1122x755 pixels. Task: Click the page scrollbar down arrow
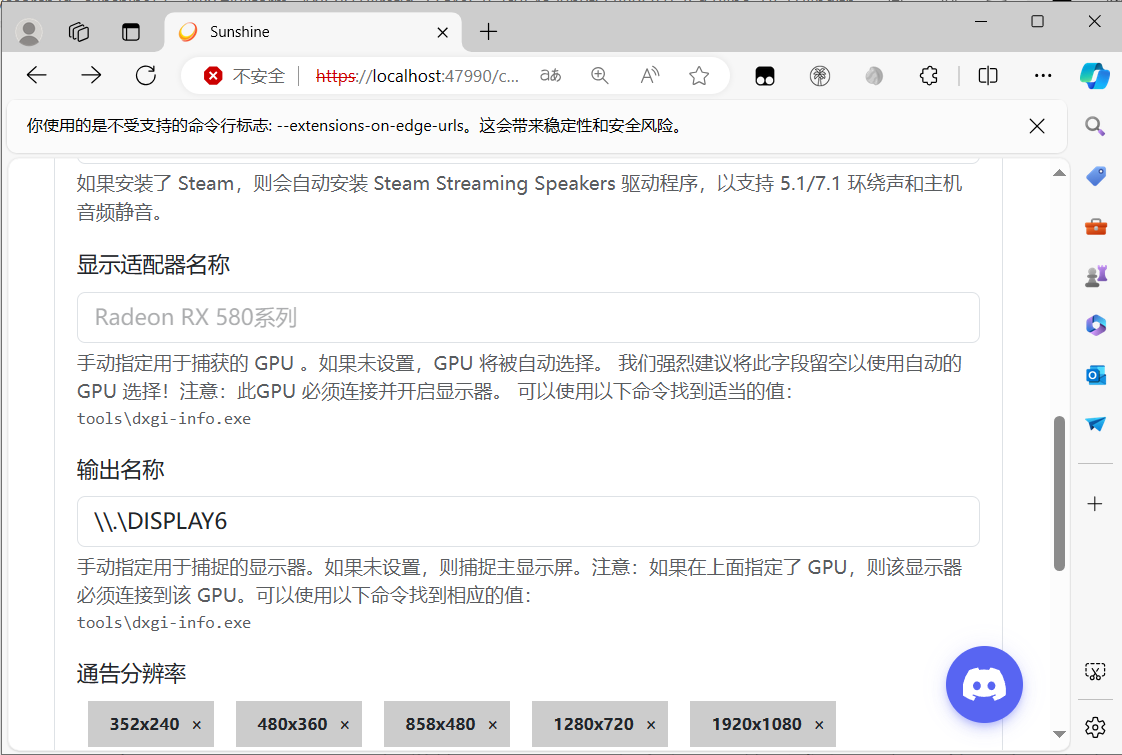(x=1060, y=734)
